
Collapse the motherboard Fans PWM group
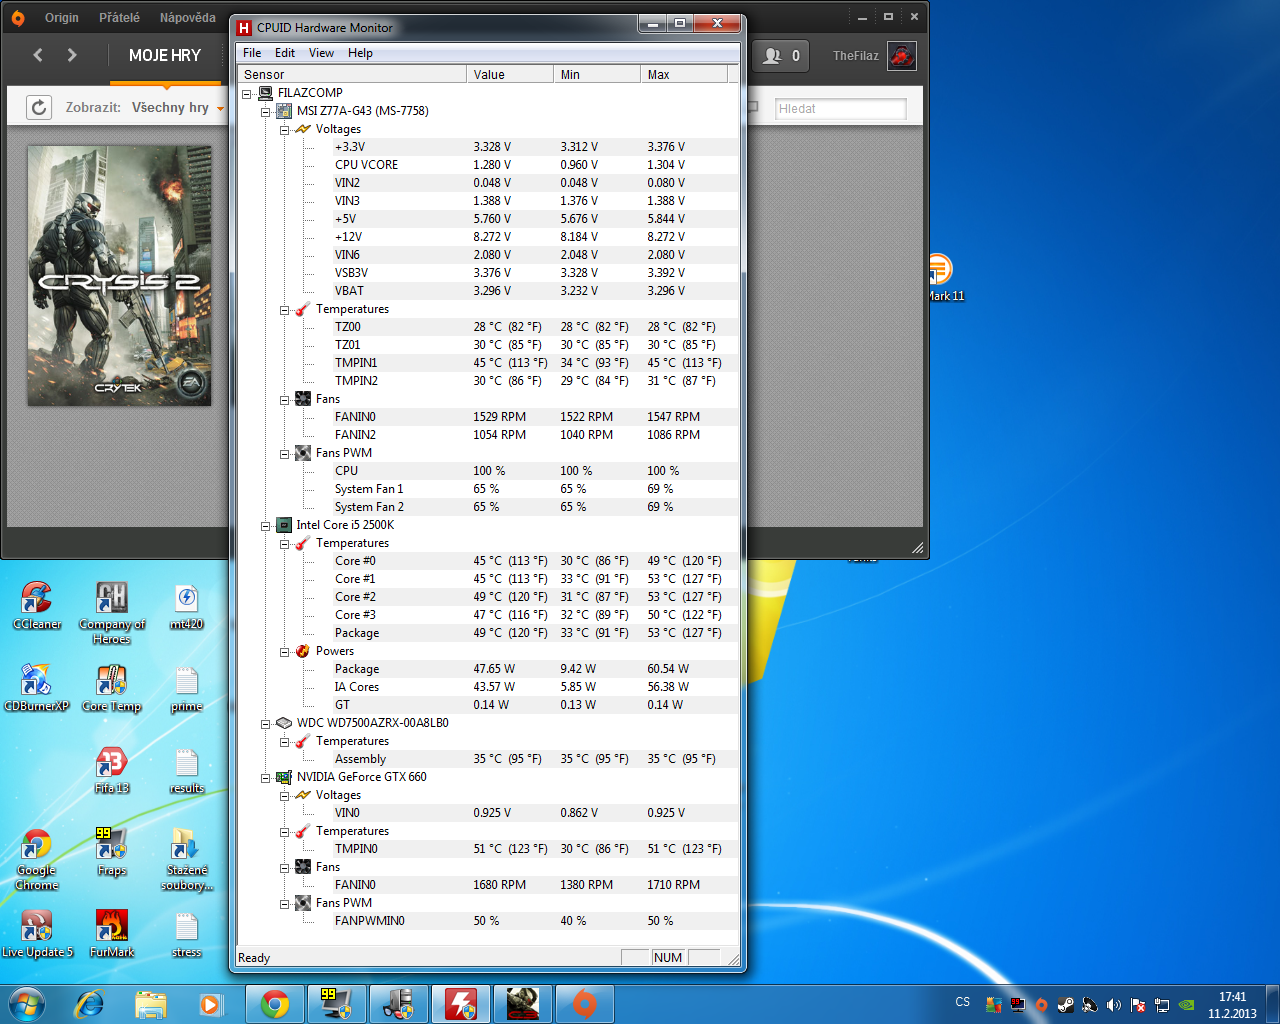[x=284, y=453]
